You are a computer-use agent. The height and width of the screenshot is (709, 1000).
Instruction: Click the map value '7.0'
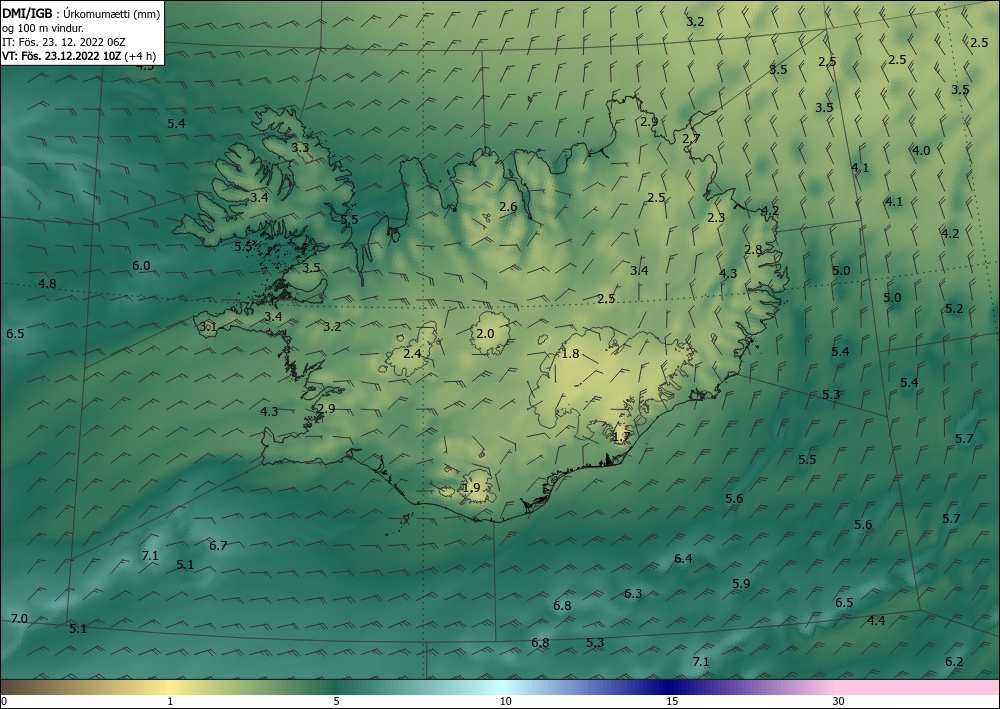pos(19,618)
